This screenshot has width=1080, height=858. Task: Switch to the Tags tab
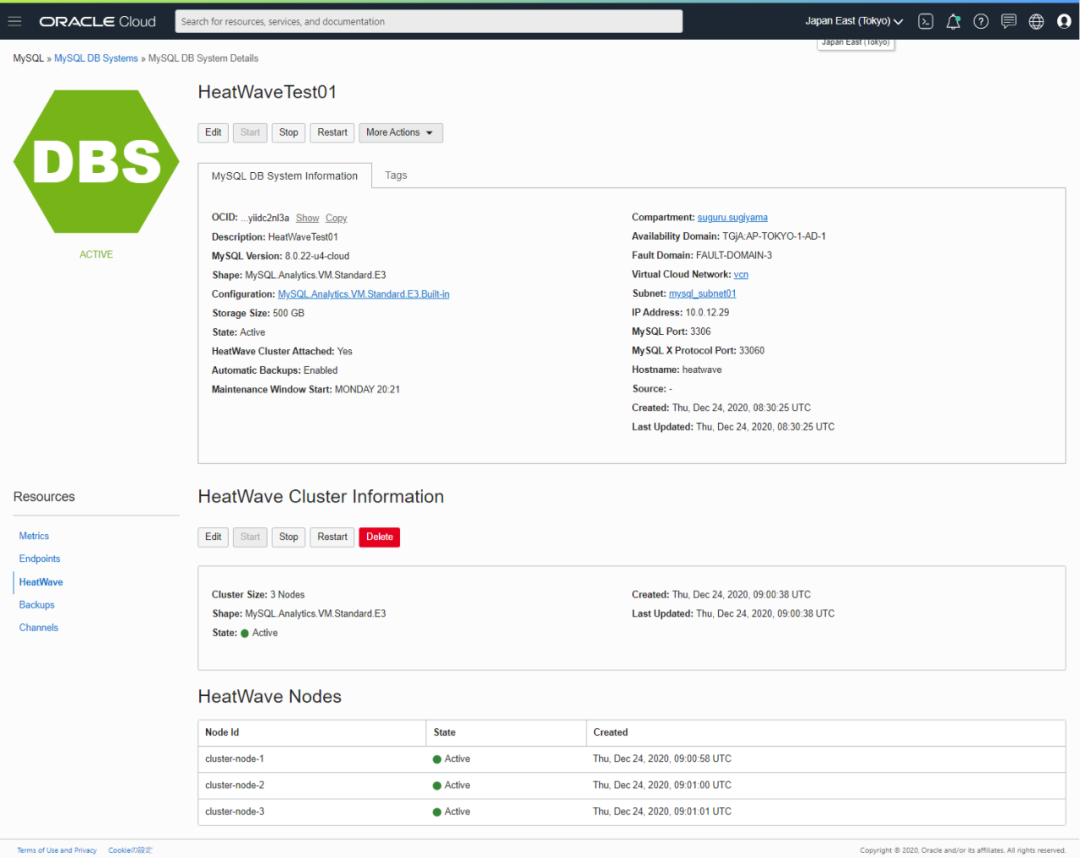[396, 175]
